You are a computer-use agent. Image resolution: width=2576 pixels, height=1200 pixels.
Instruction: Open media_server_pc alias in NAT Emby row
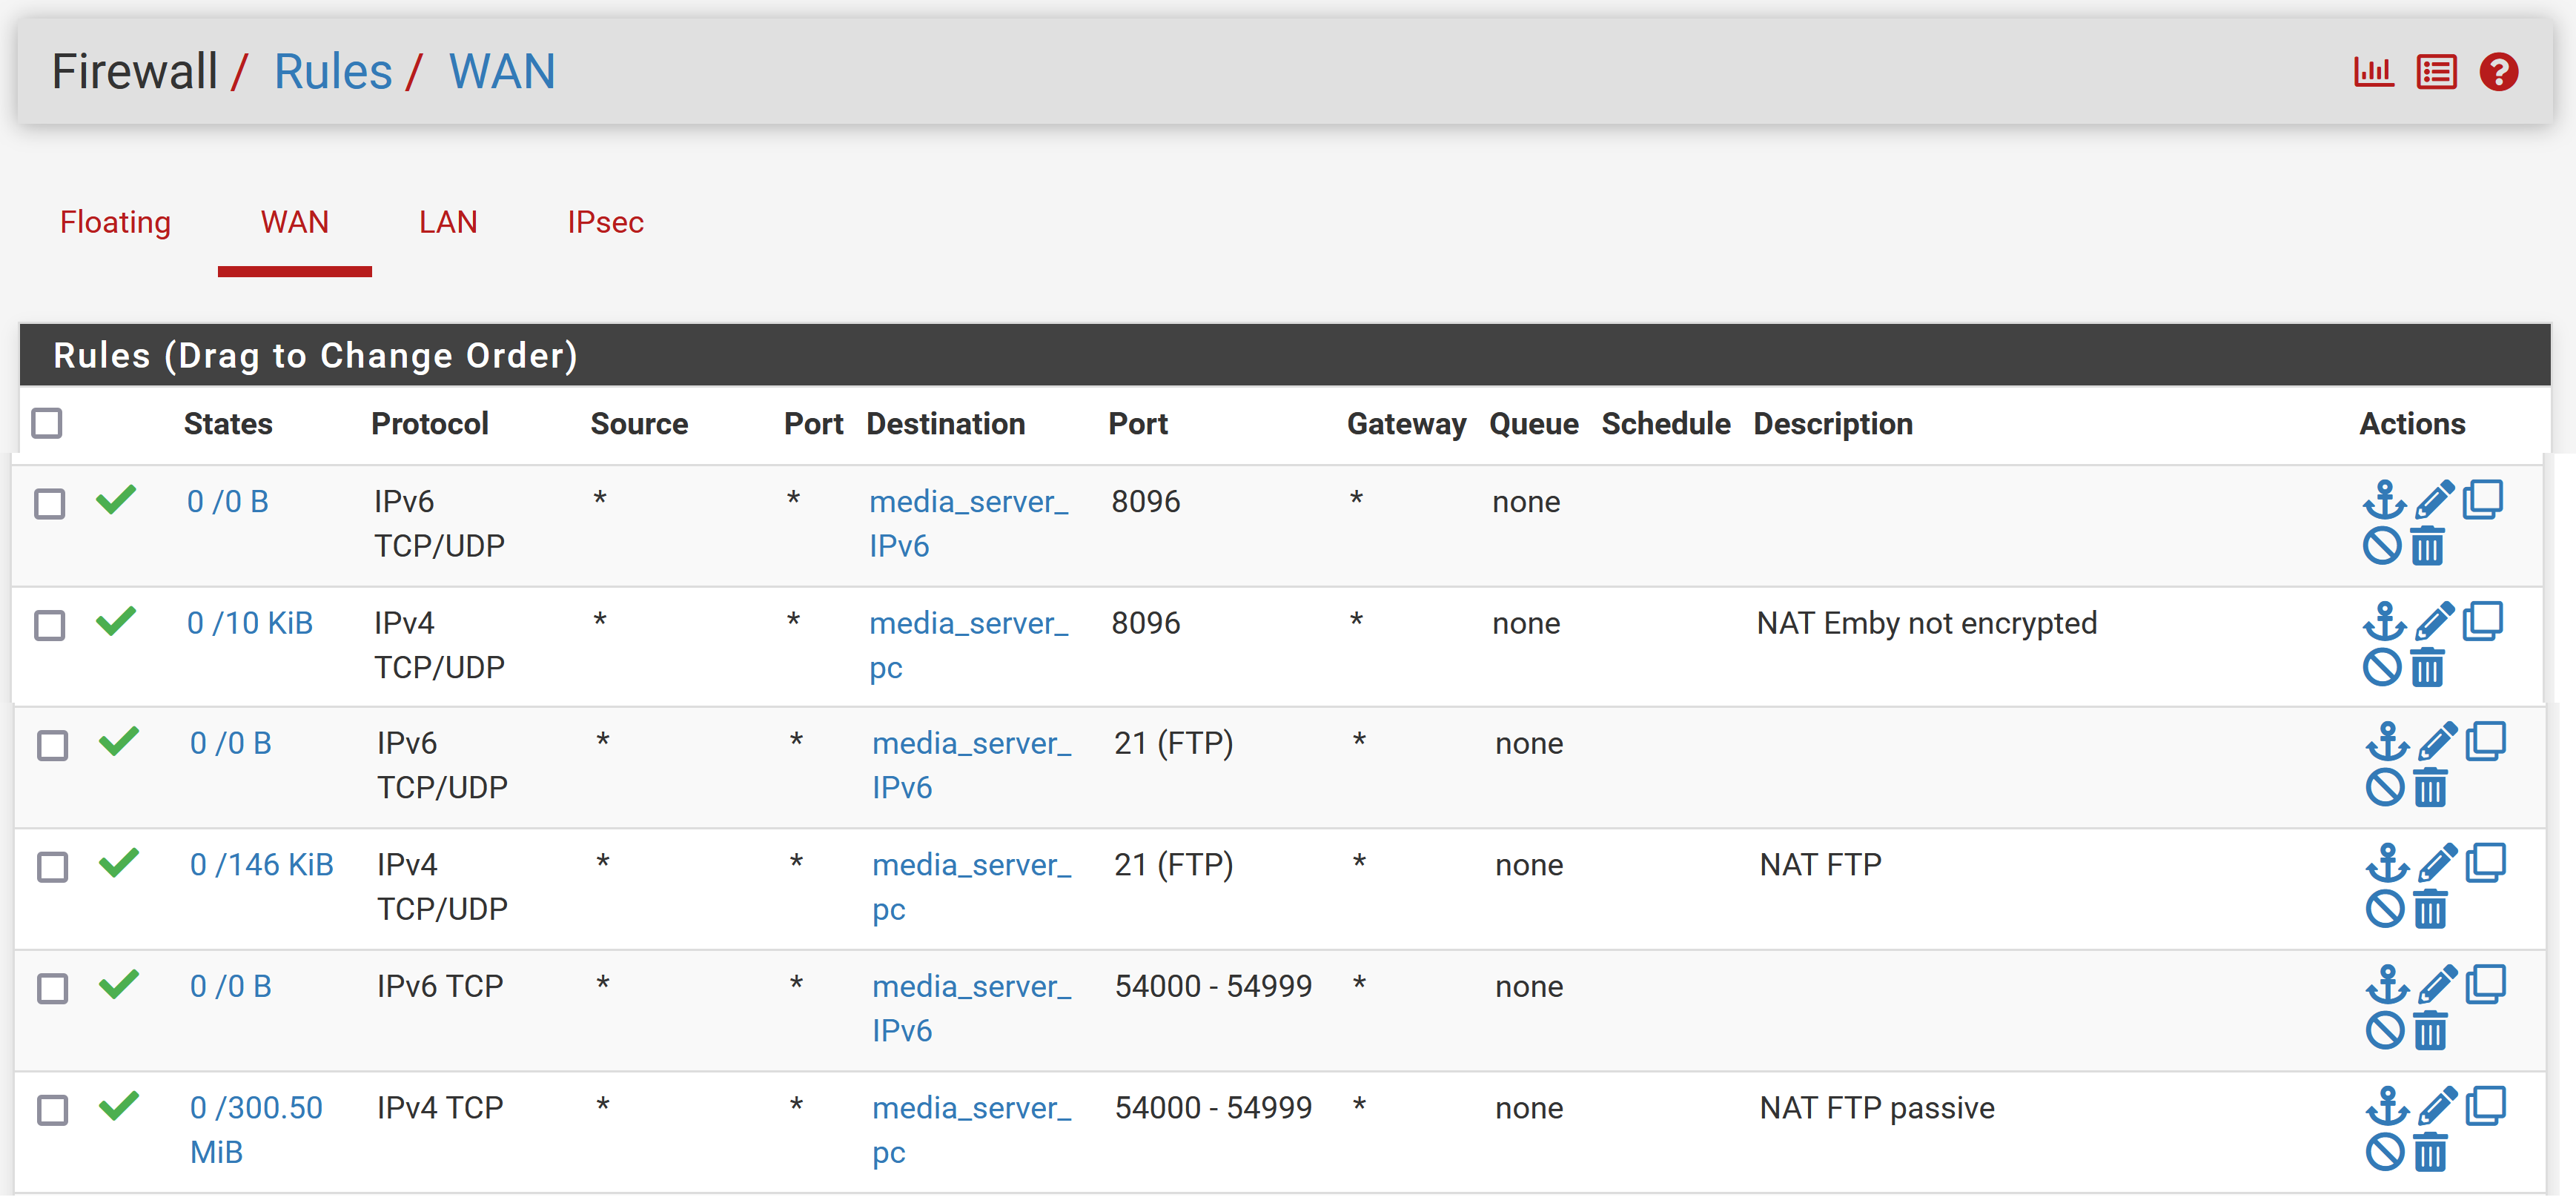(969, 645)
